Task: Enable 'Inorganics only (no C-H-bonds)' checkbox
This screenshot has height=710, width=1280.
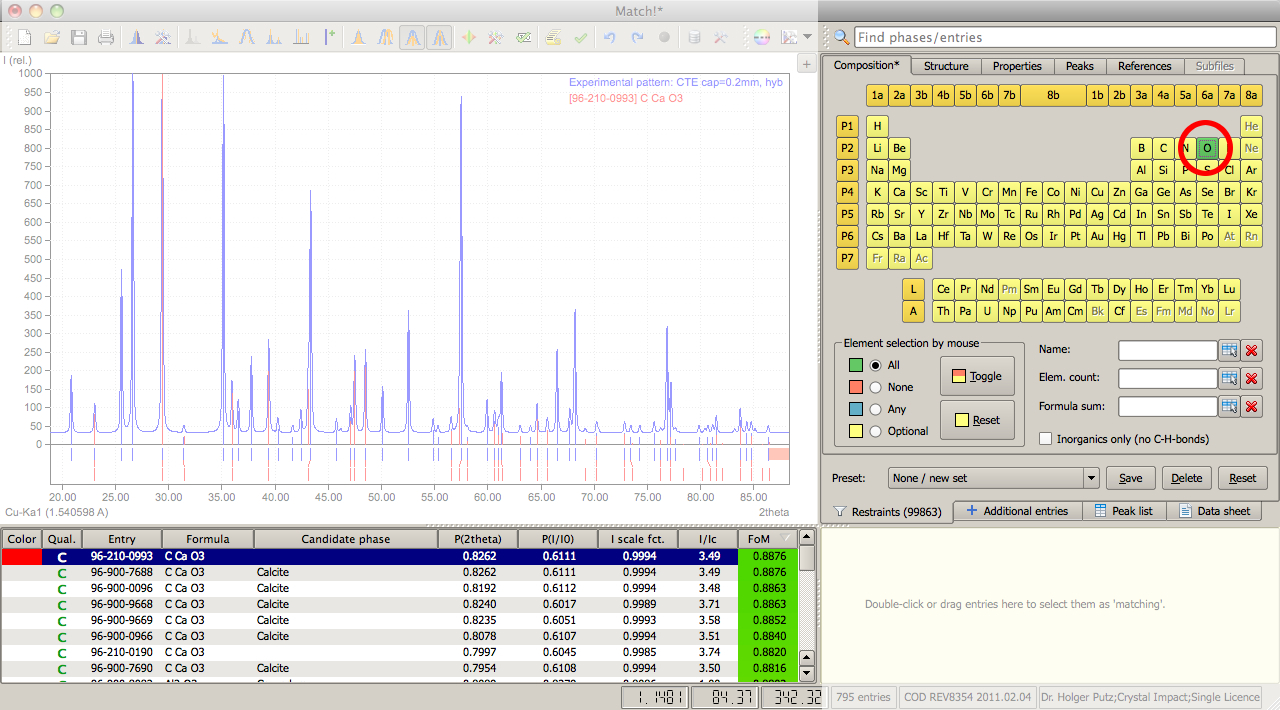Action: pyautogui.click(x=1046, y=439)
